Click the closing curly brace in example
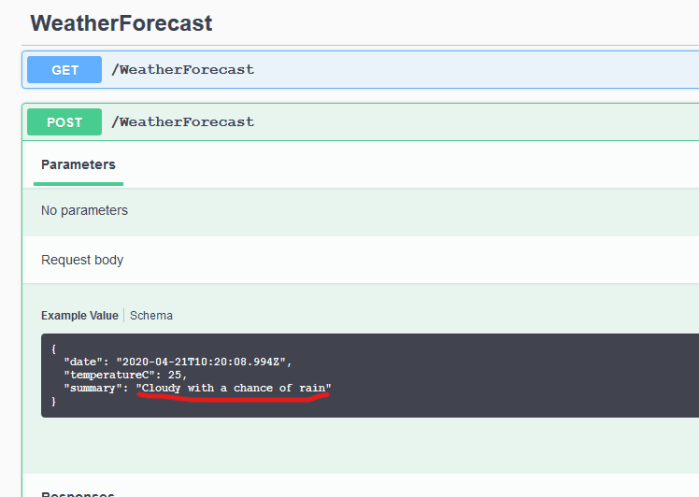Viewport: 699px width, 497px height. point(53,401)
